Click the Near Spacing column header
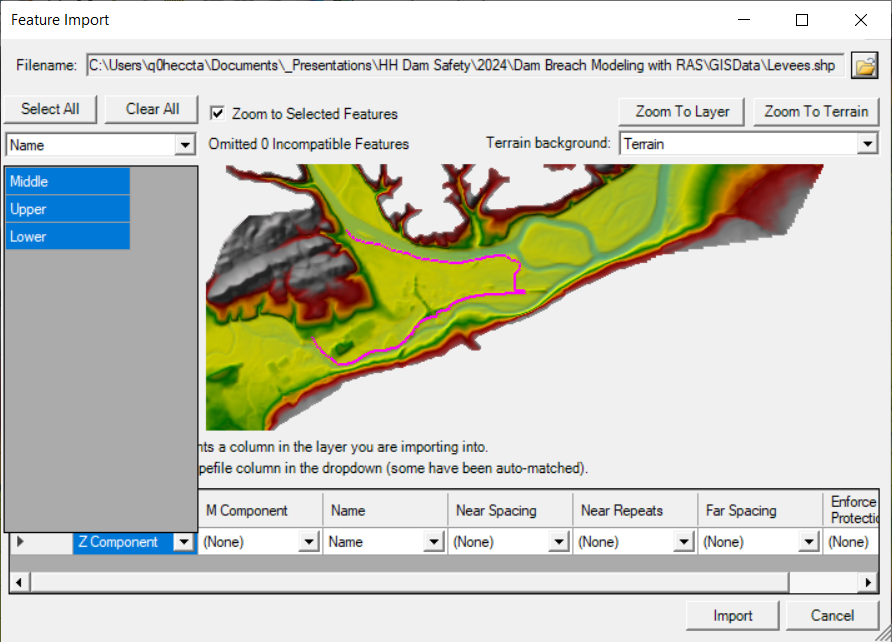The height and width of the screenshot is (642, 892). click(x=510, y=510)
